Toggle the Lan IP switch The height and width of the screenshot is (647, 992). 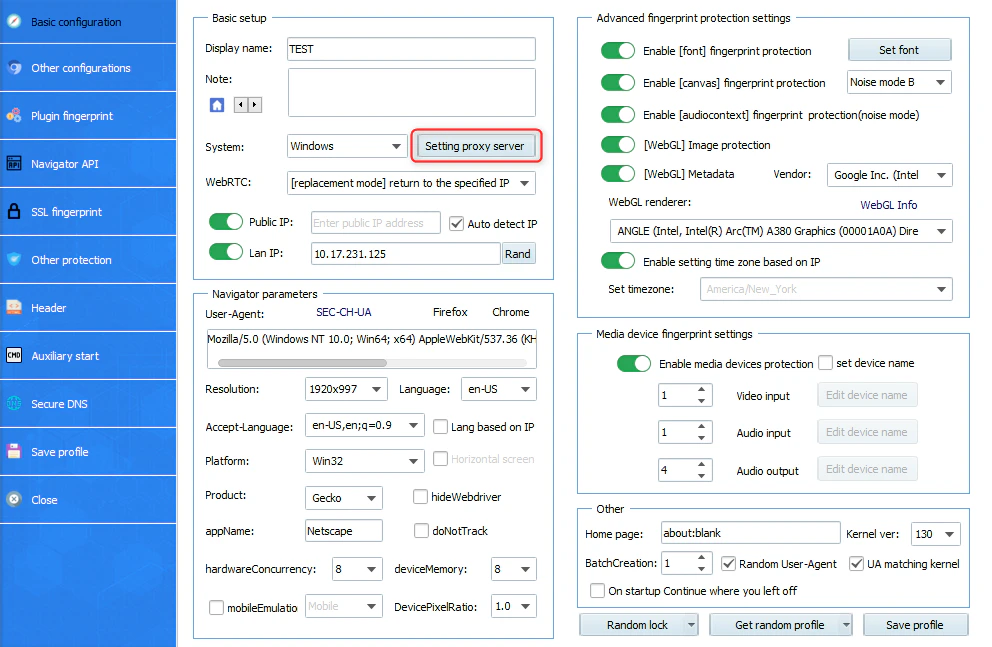[x=226, y=252]
